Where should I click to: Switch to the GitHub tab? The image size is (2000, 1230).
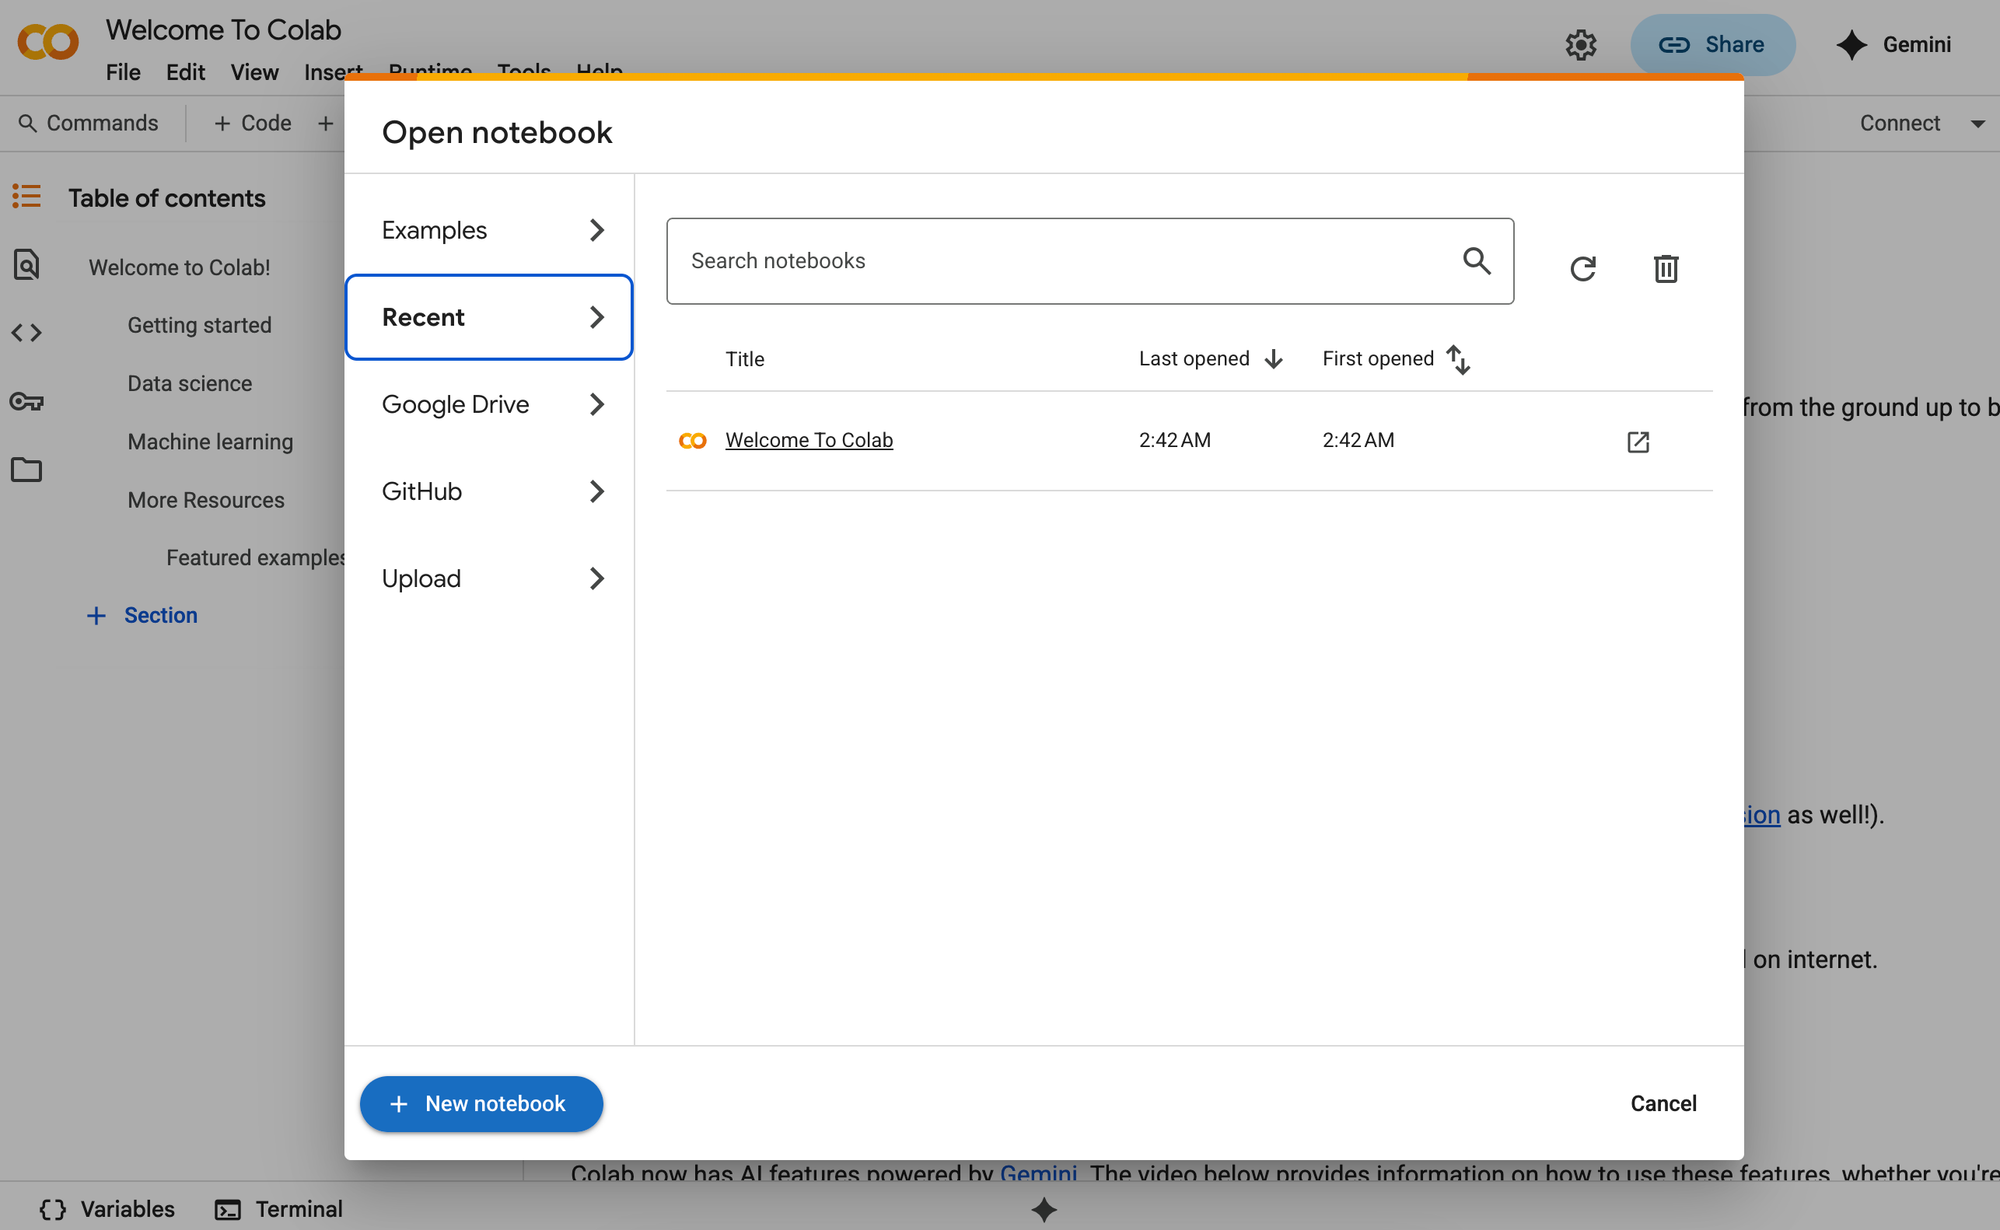[x=489, y=491]
